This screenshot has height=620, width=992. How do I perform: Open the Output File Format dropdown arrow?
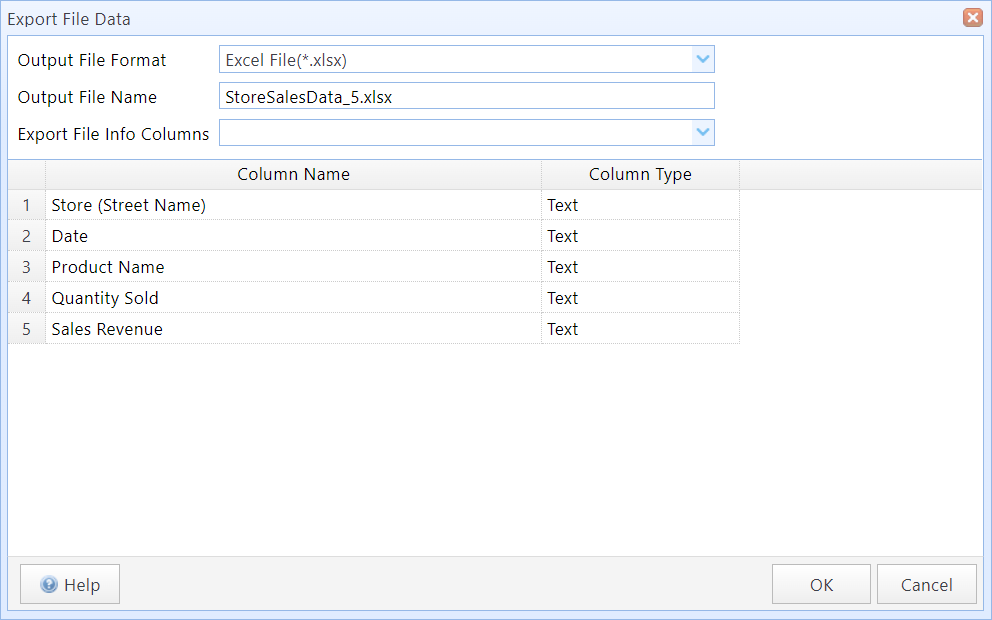click(703, 59)
